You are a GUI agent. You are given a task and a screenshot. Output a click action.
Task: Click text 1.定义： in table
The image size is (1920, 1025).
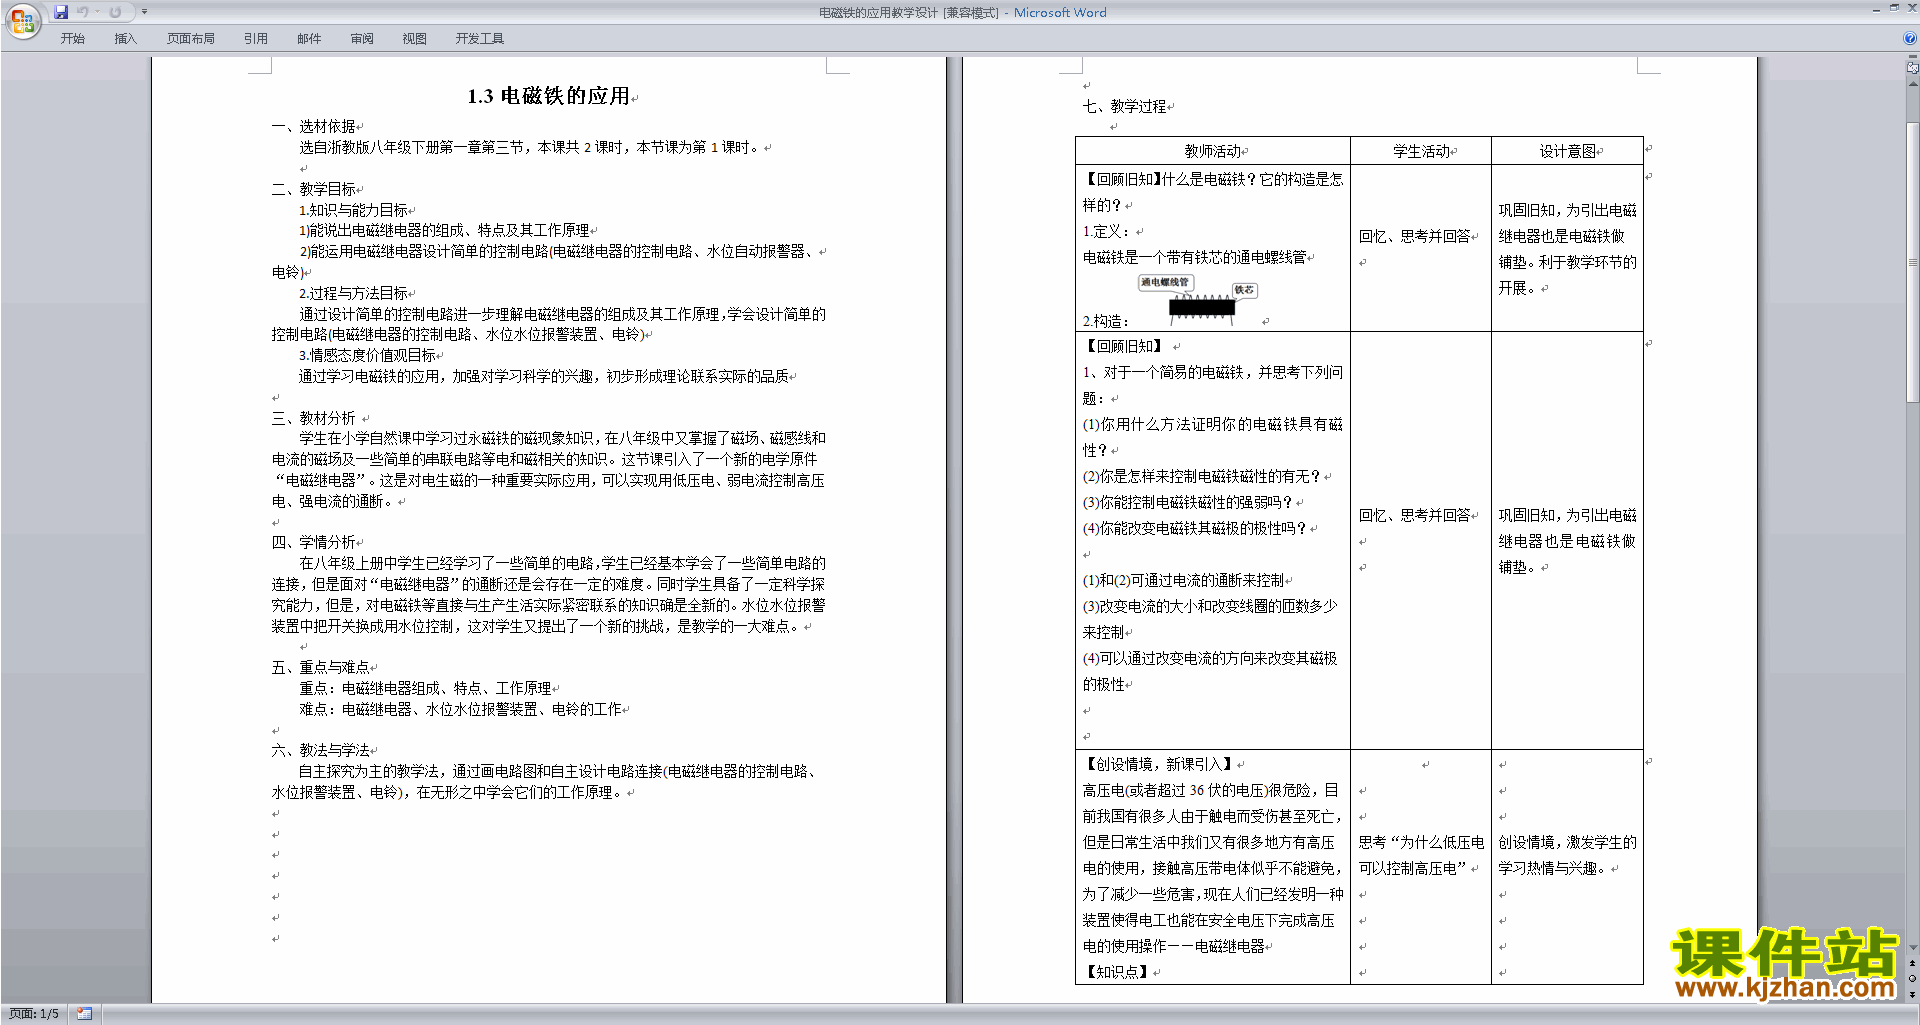[1107, 231]
